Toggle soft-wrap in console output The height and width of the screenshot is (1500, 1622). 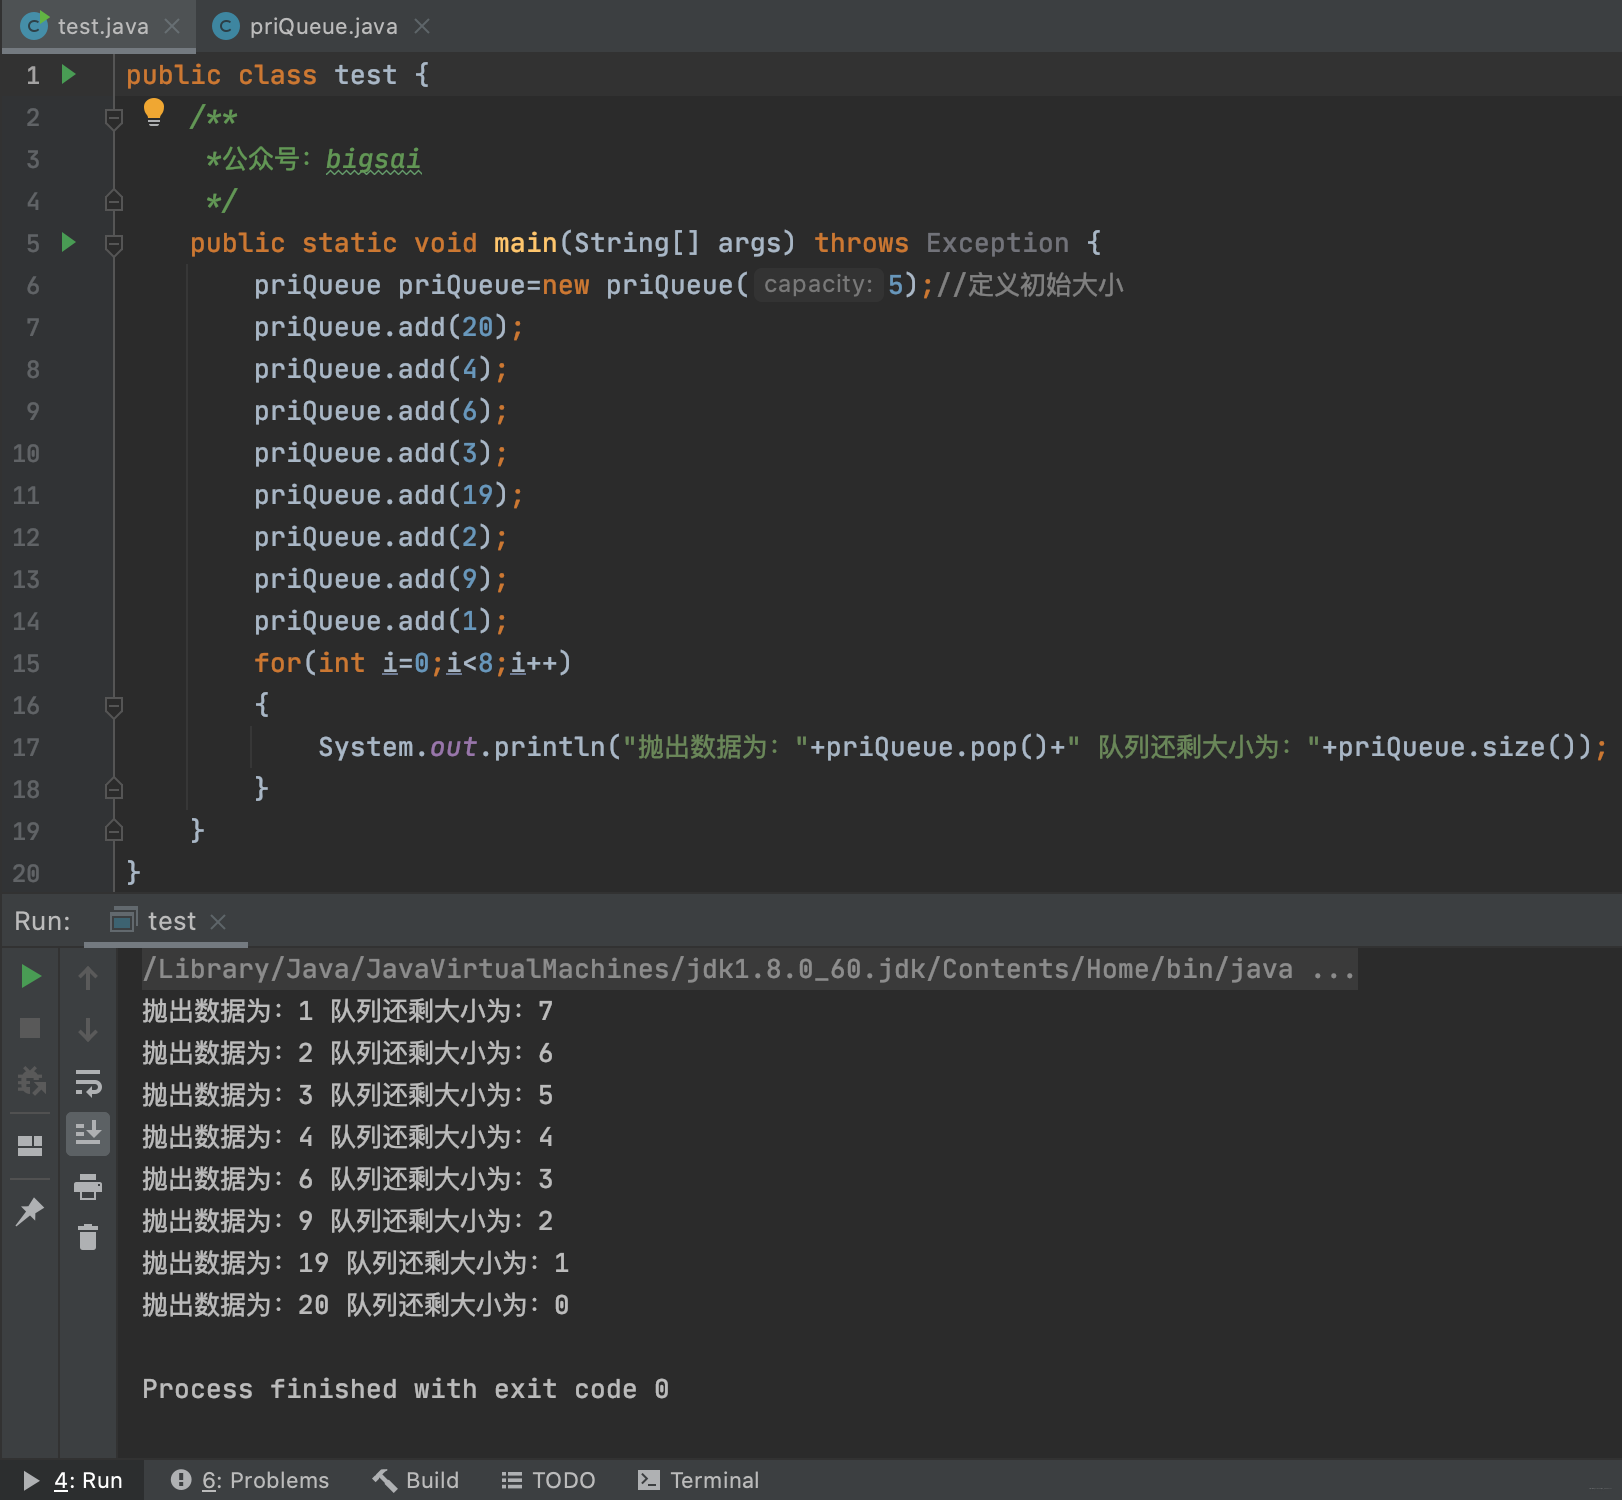[88, 1082]
